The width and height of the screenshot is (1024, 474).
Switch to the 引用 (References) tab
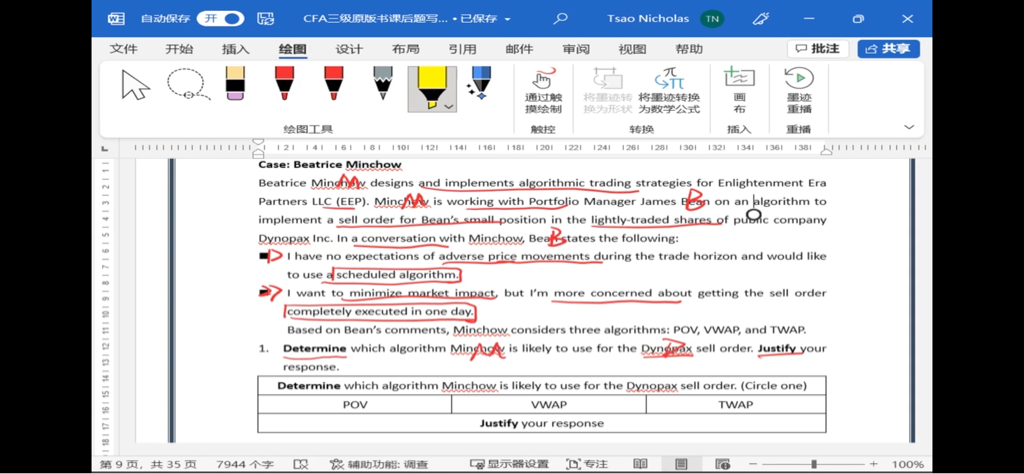(462, 49)
